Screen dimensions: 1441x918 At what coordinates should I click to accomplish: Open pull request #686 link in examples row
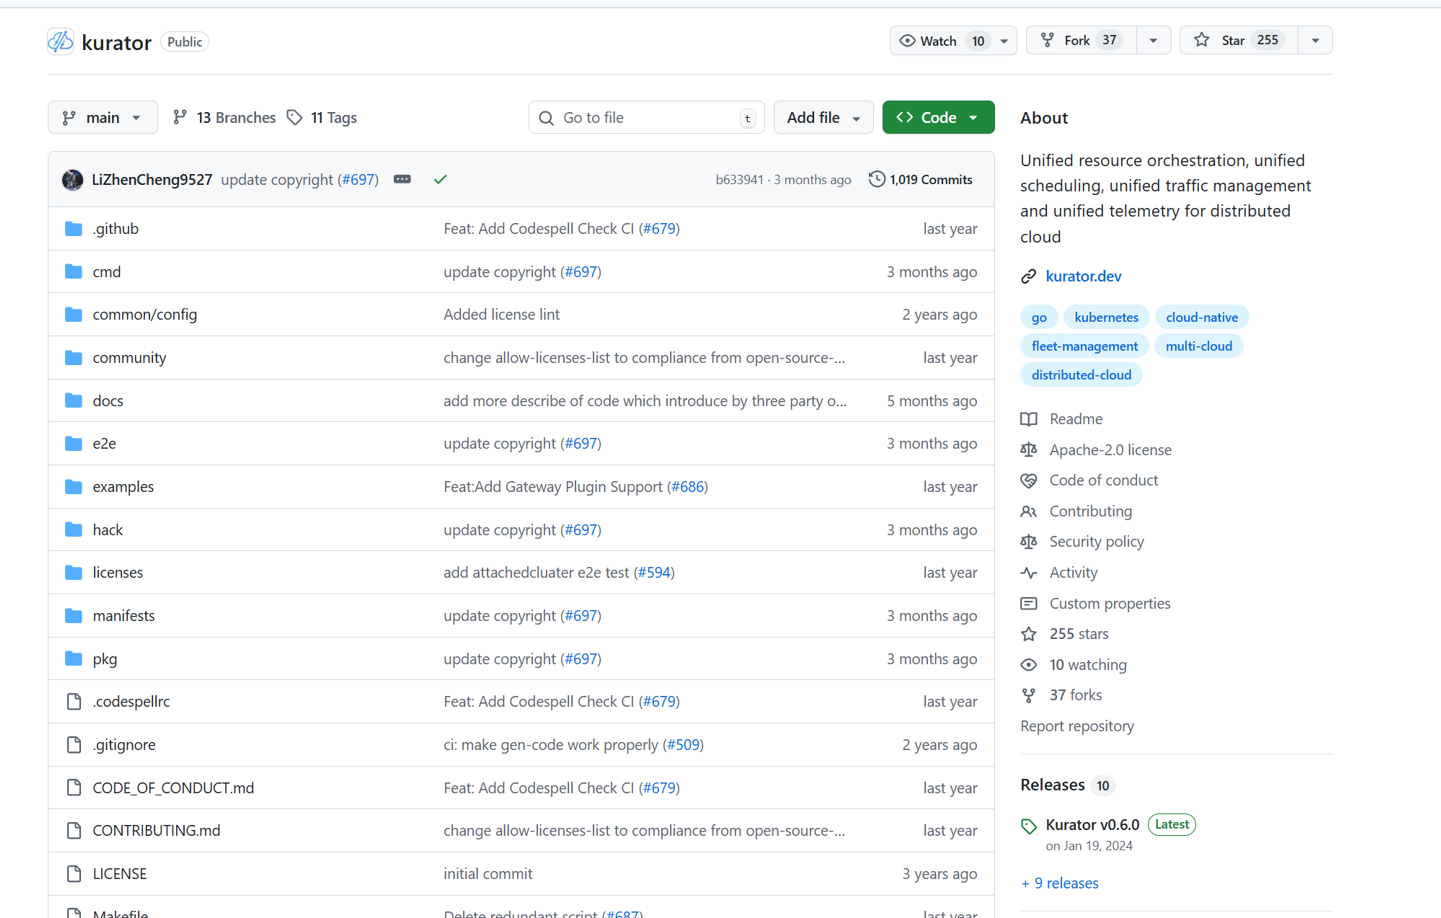point(688,487)
